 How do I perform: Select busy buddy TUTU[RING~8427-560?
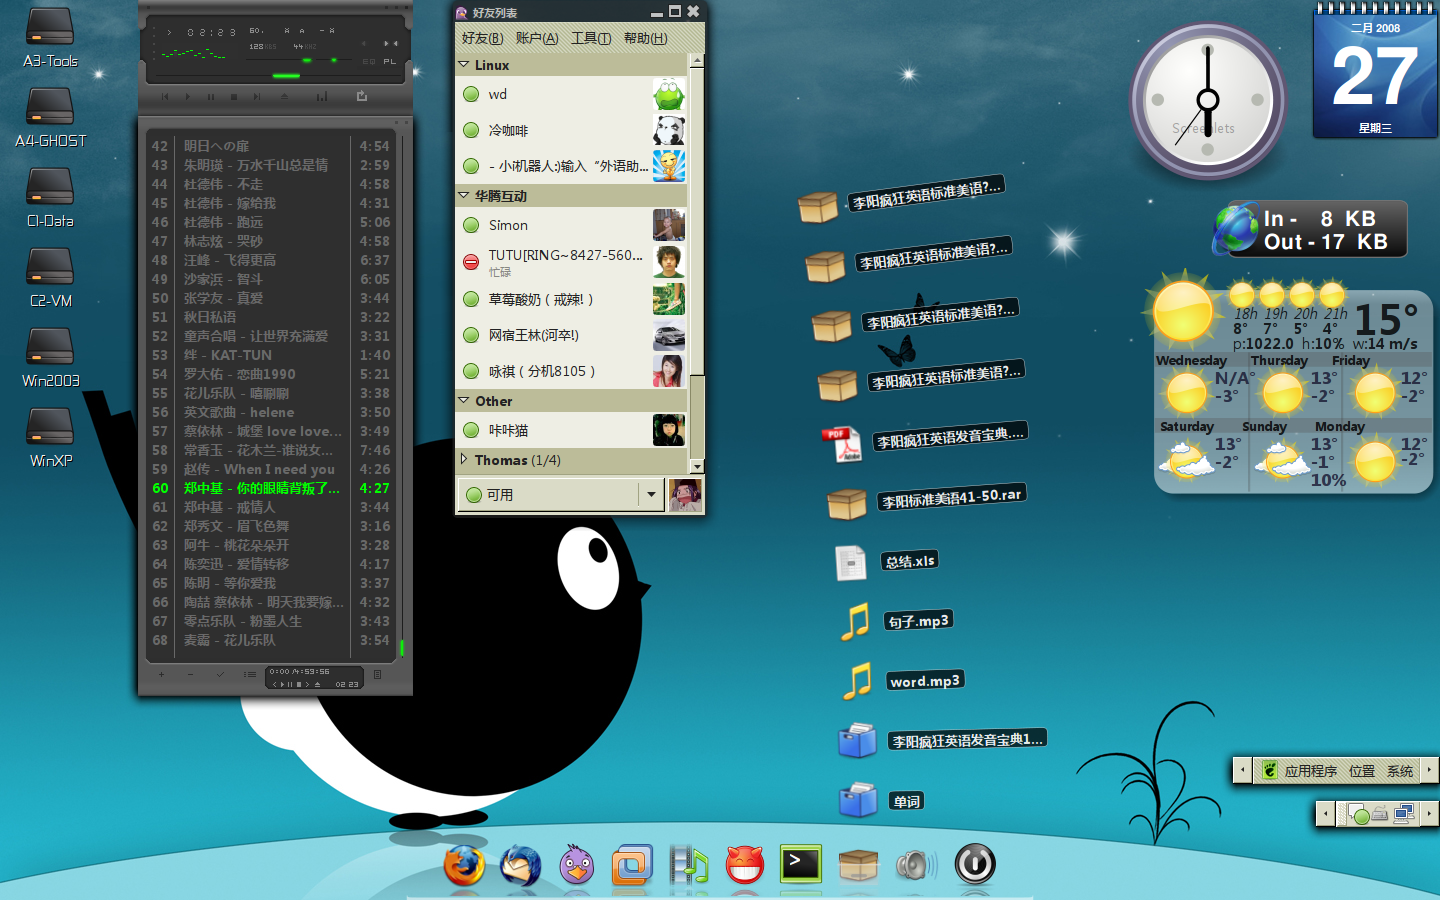pyautogui.click(x=572, y=262)
